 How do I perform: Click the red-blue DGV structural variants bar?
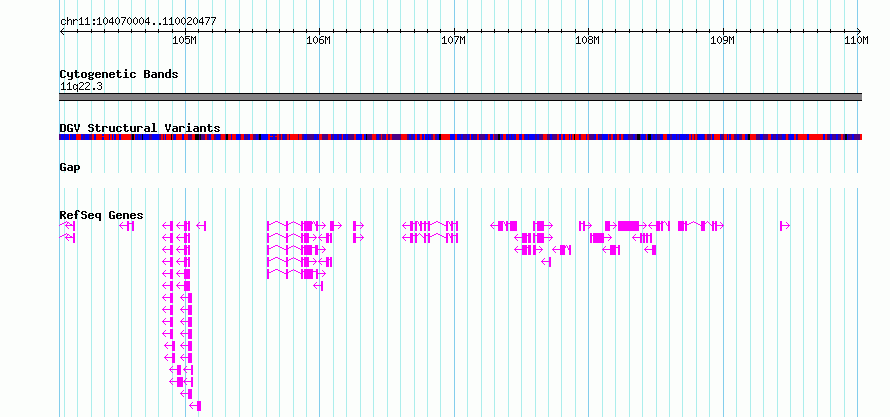tap(460, 137)
